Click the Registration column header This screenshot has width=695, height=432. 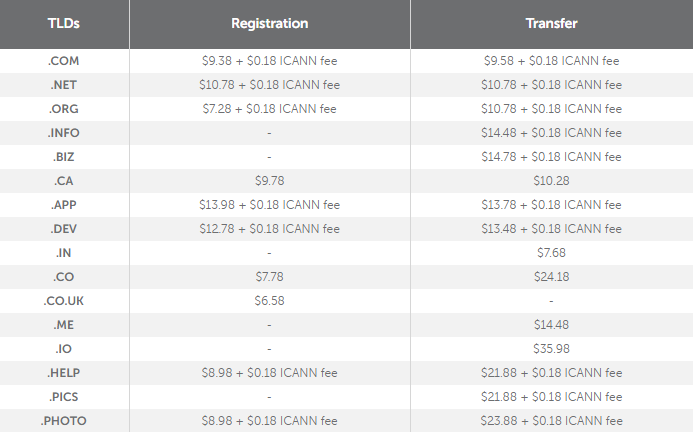click(269, 23)
